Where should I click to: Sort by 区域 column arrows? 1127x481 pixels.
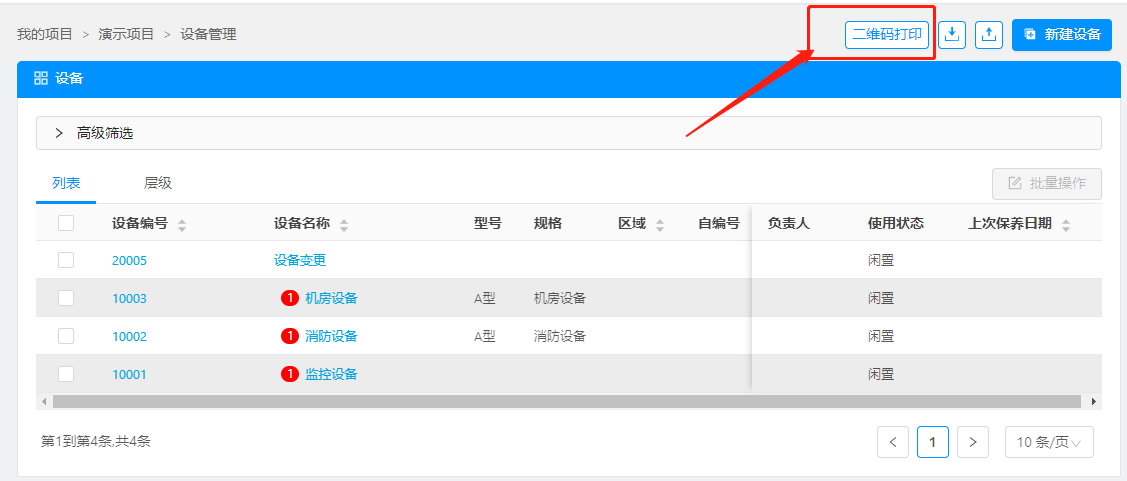click(x=660, y=224)
